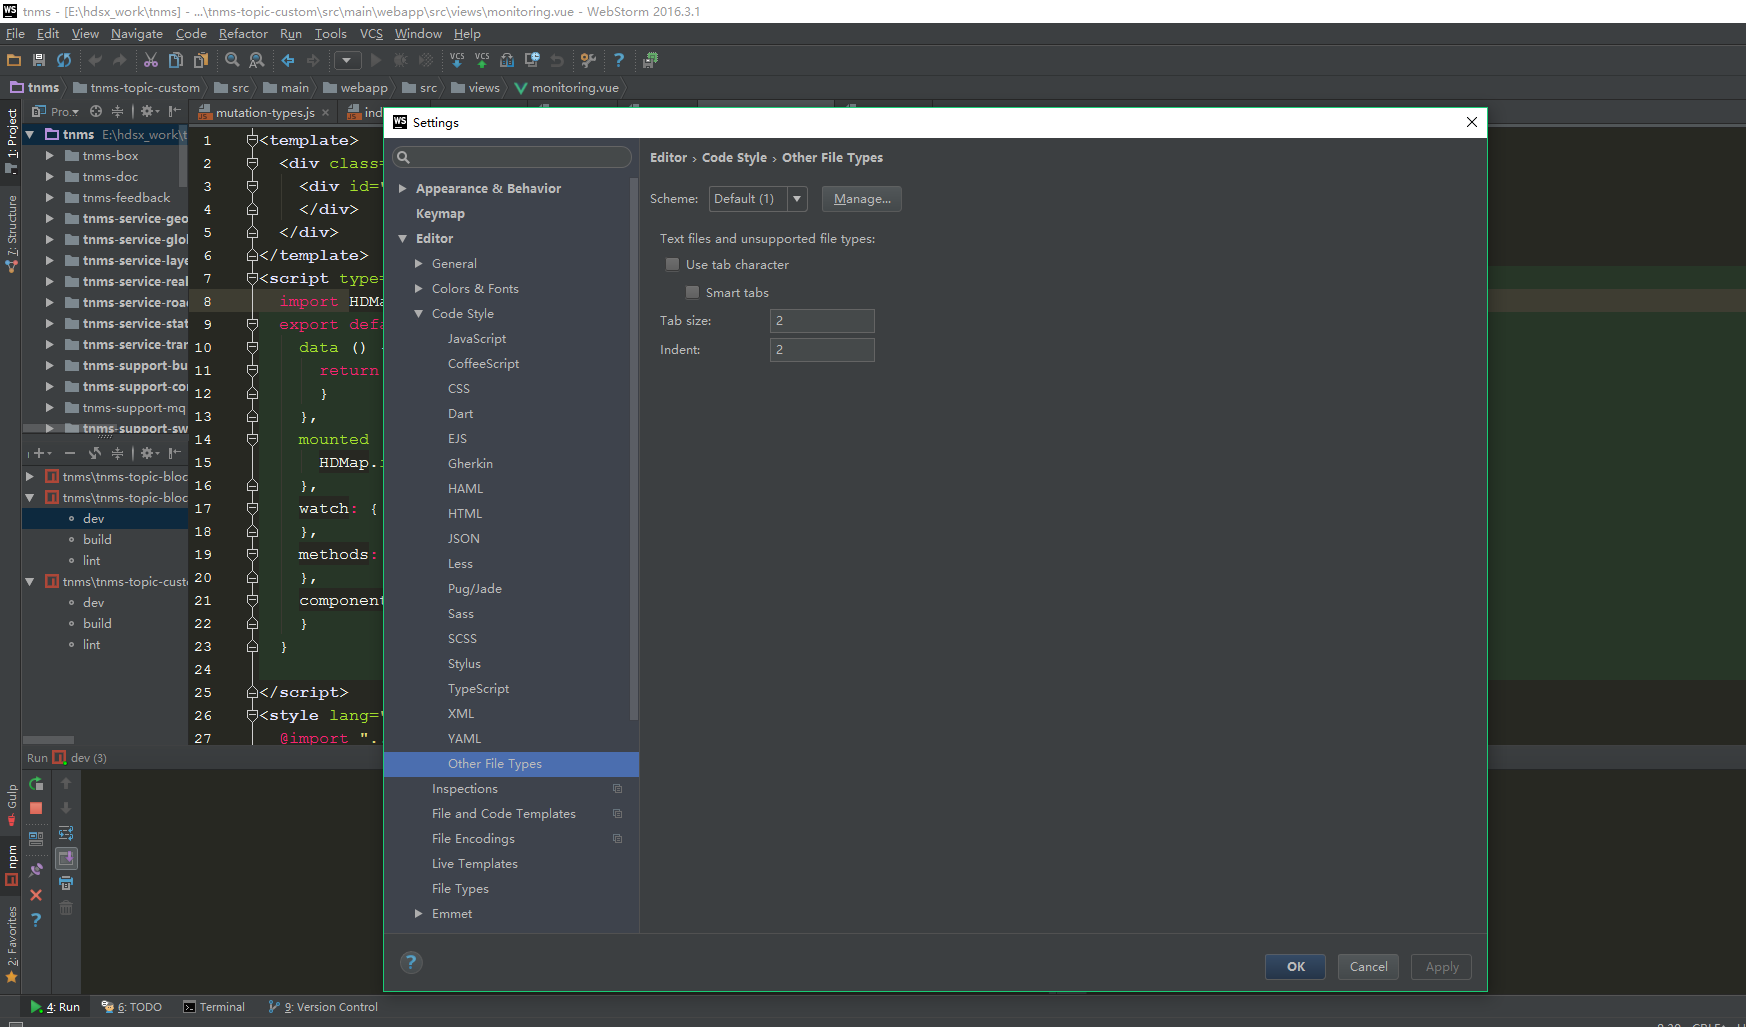Click the Paste toolbar icon

[201, 60]
